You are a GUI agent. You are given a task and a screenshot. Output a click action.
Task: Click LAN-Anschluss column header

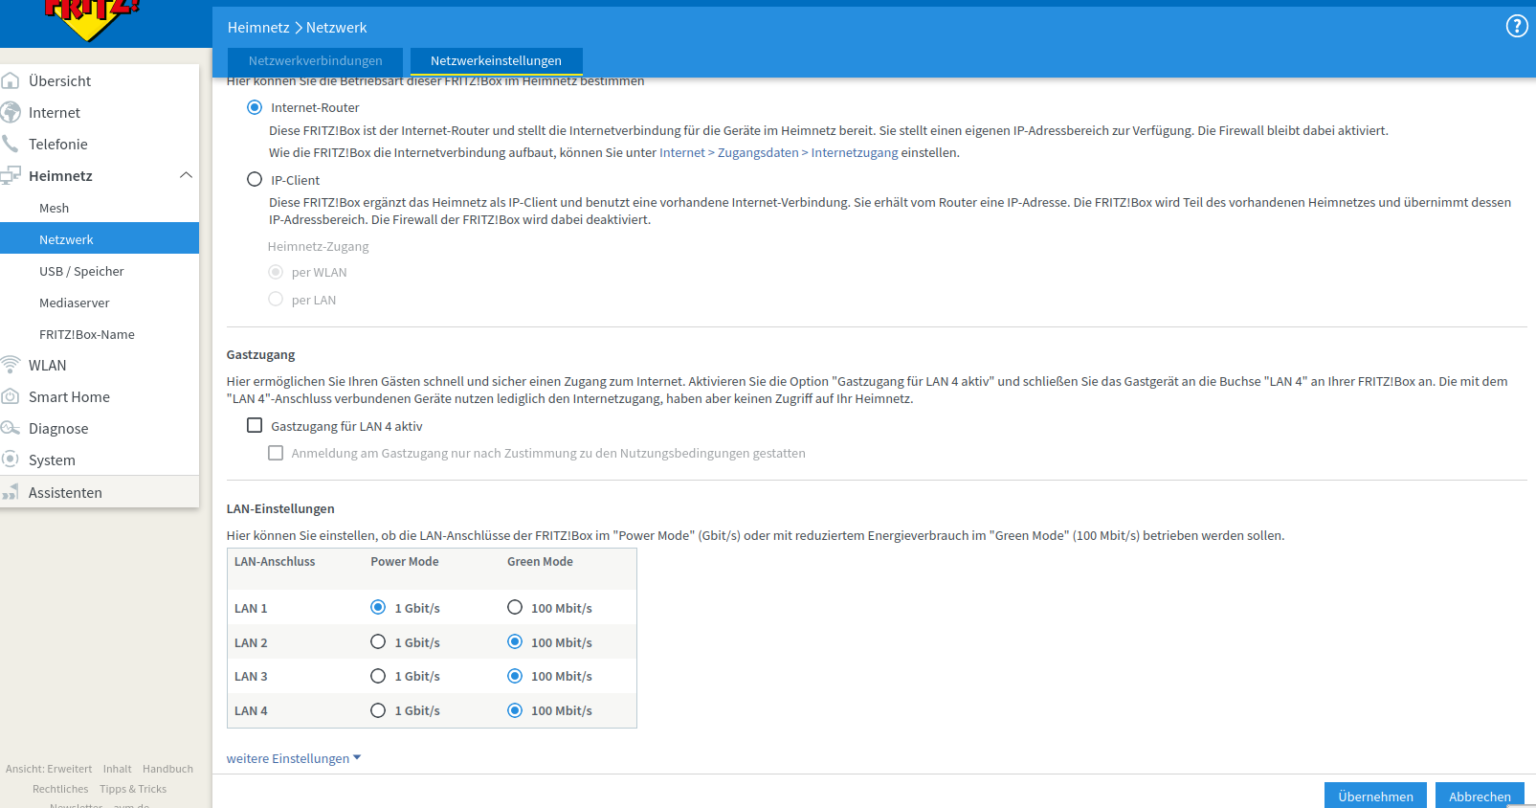click(x=275, y=561)
